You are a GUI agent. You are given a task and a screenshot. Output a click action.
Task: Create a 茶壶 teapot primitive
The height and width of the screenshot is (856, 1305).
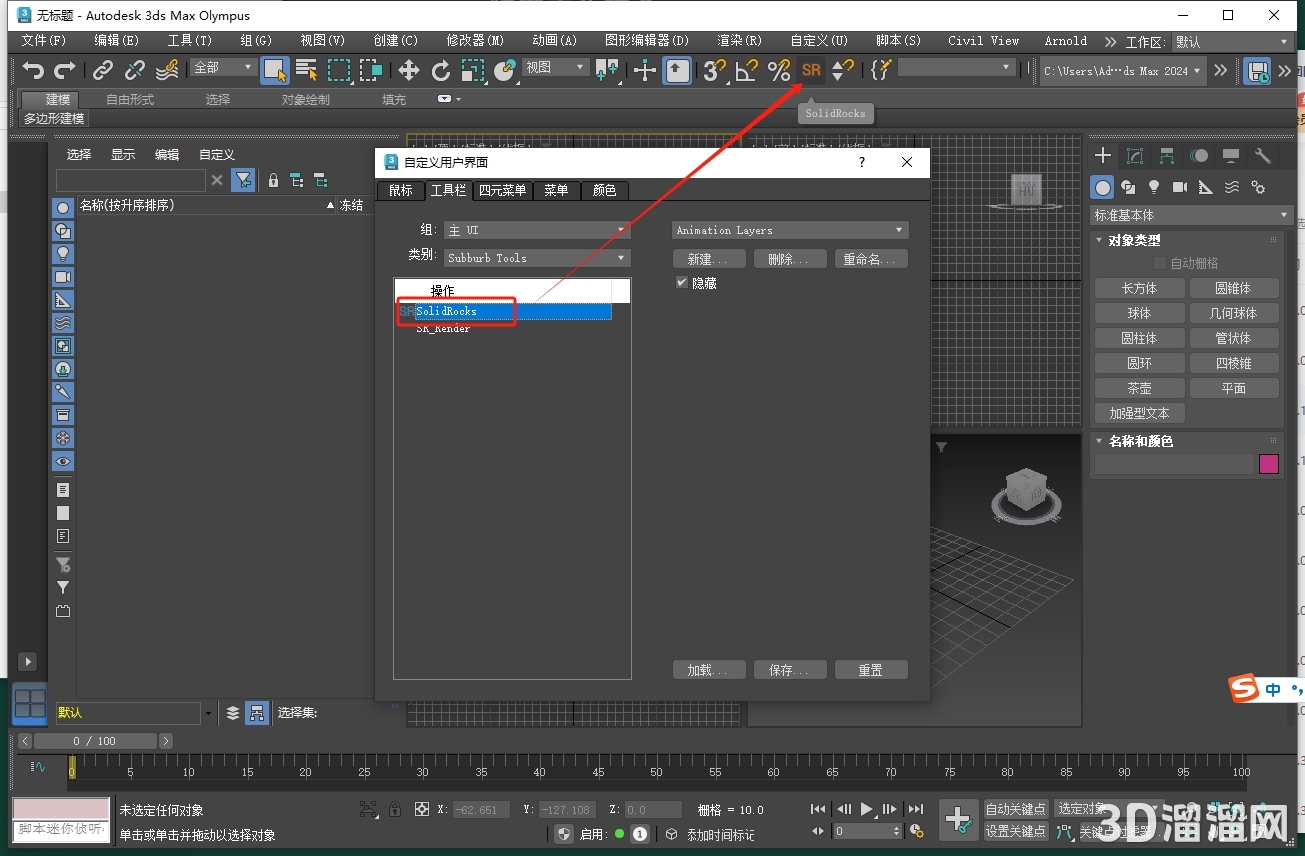pyautogui.click(x=1139, y=388)
